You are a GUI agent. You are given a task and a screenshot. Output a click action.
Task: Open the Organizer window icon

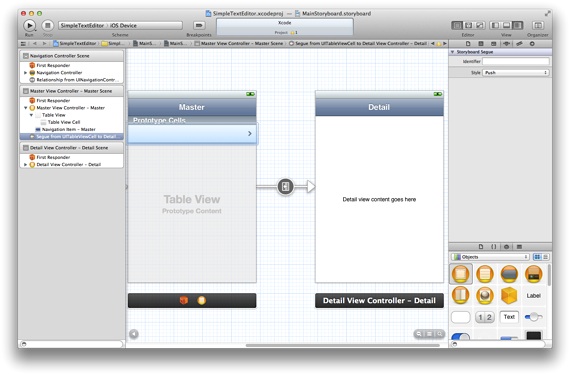tap(538, 25)
